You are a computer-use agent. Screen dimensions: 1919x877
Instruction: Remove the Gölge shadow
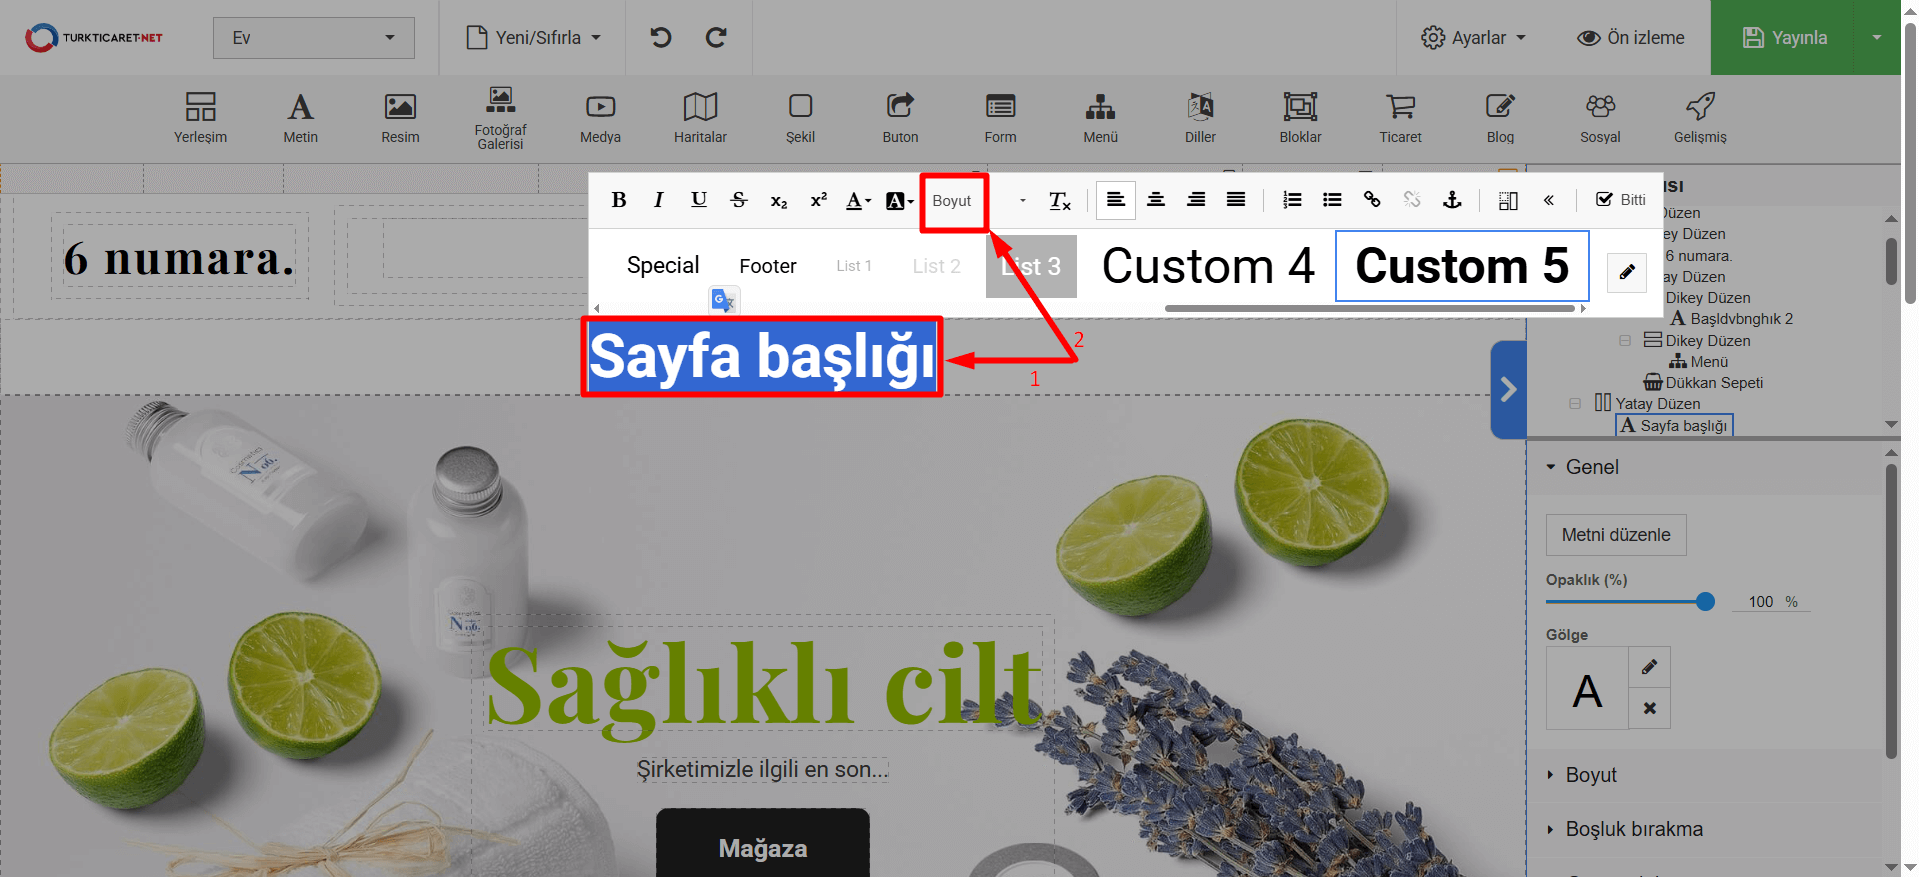pos(1649,708)
